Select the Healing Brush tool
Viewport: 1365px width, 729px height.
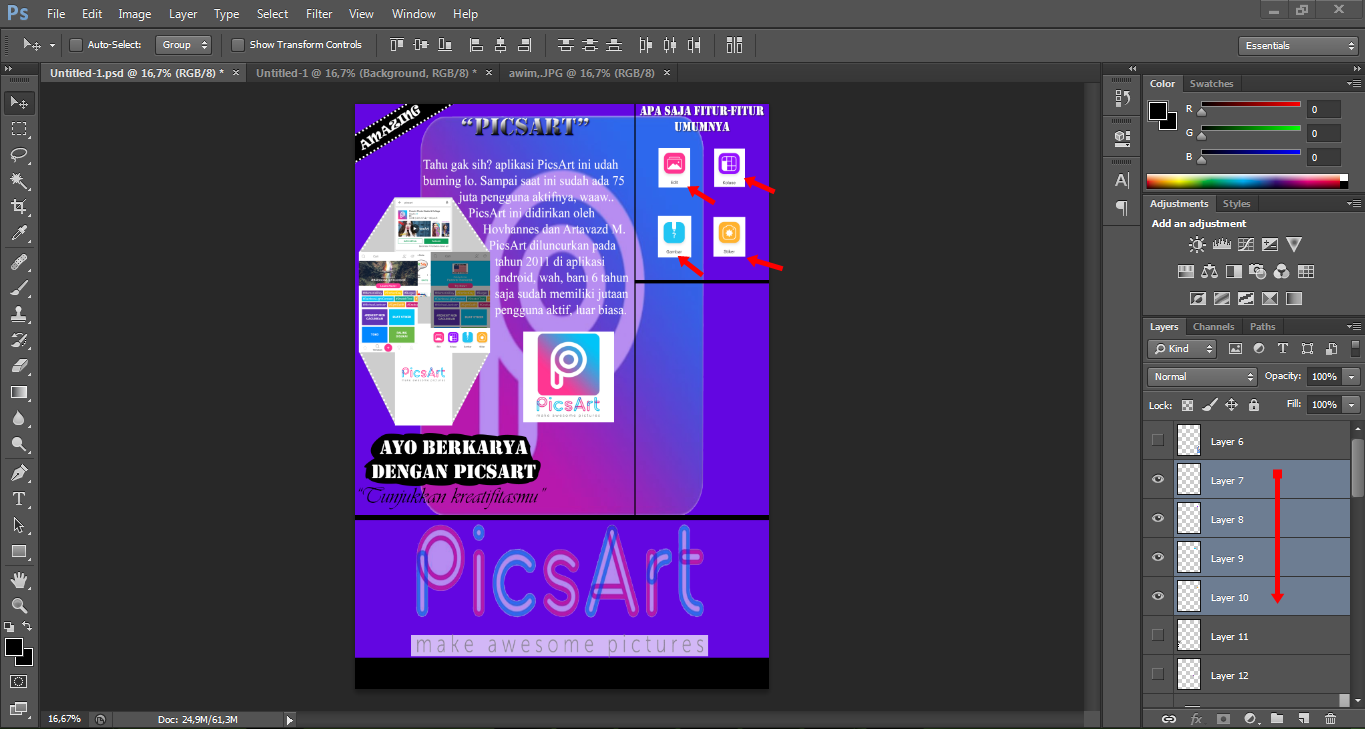point(19,262)
